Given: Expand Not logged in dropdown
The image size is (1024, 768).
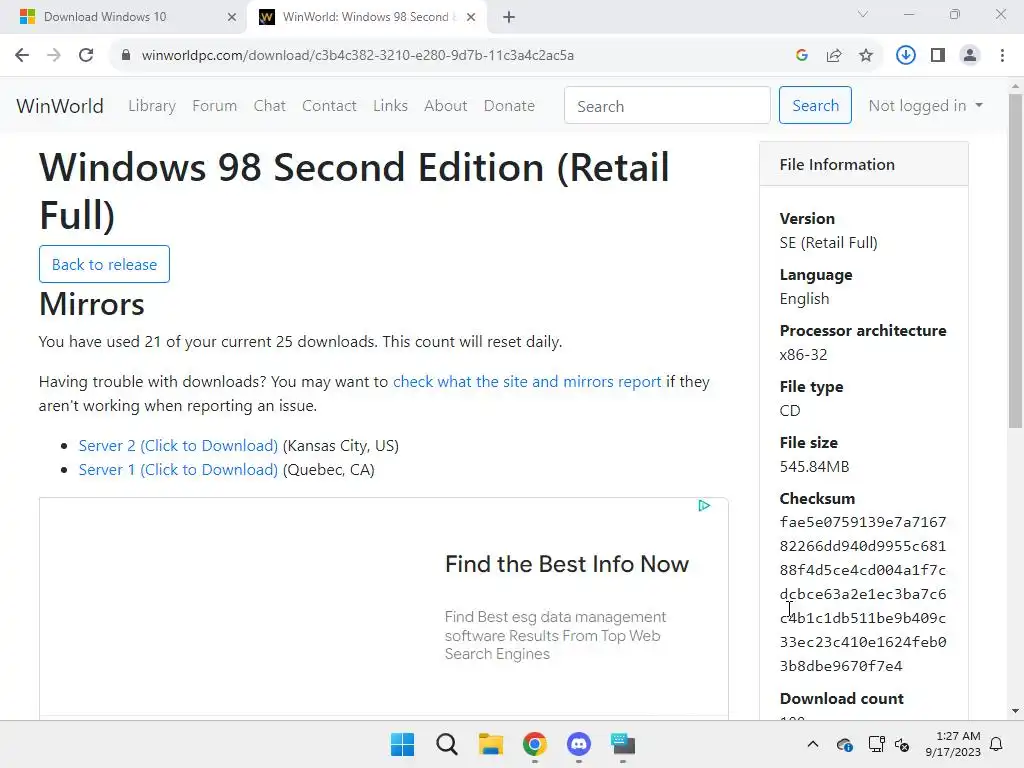Looking at the screenshot, I should [925, 105].
